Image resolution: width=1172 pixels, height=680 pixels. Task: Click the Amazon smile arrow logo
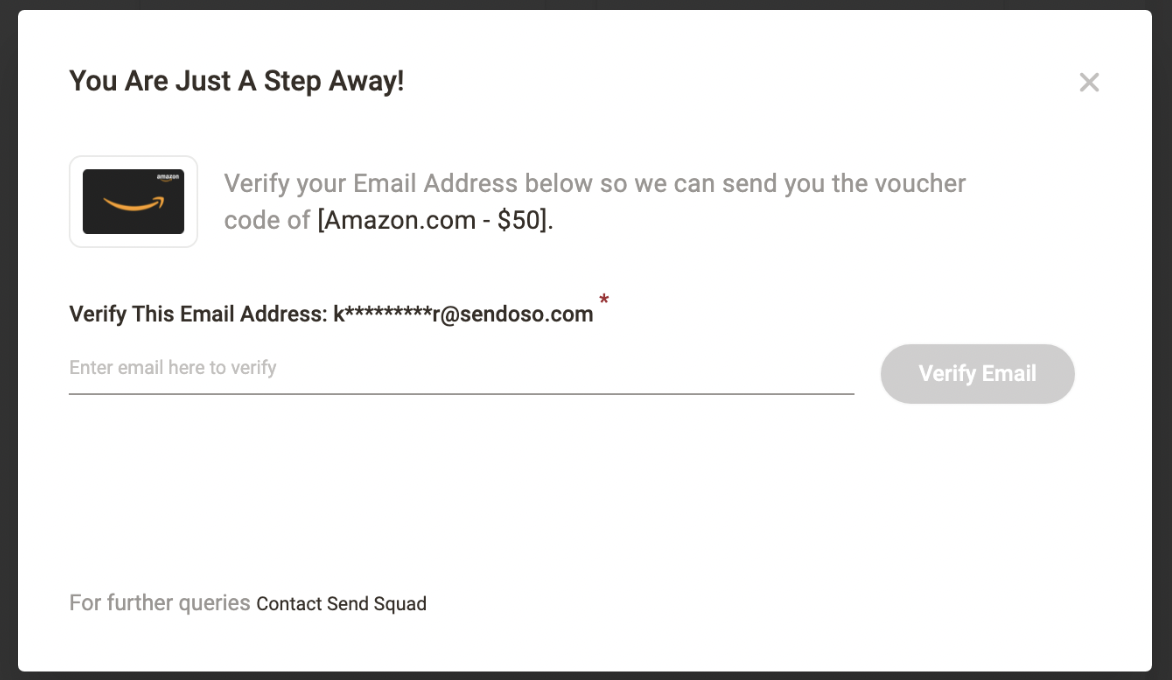[x=133, y=204]
